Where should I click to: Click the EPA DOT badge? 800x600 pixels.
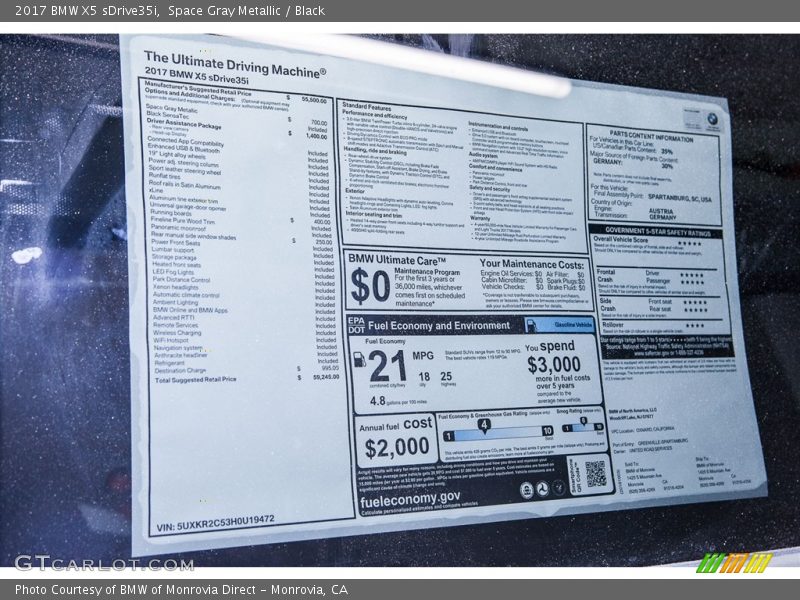356,326
